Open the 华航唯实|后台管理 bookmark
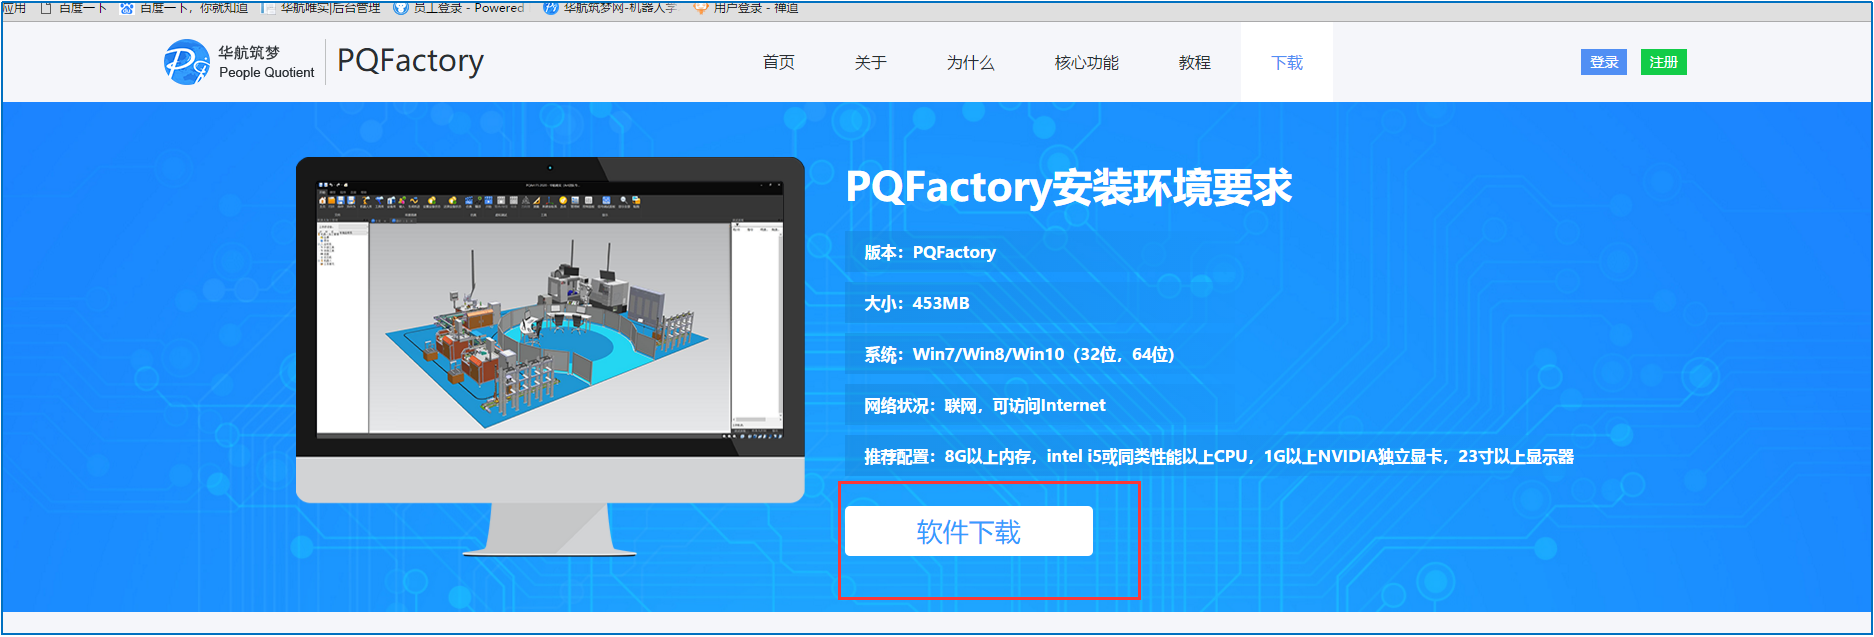 tap(321, 7)
